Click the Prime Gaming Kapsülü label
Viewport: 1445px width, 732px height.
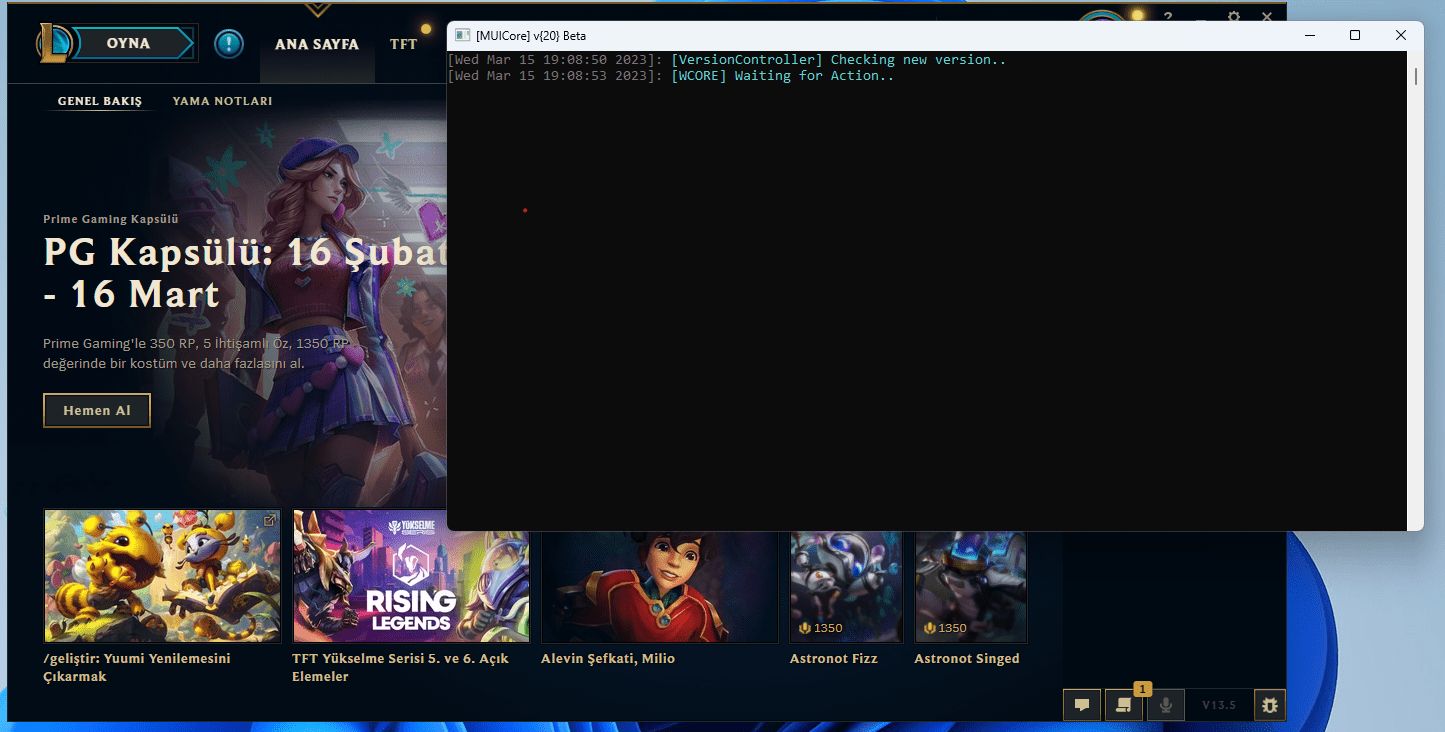[x=111, y=218]
